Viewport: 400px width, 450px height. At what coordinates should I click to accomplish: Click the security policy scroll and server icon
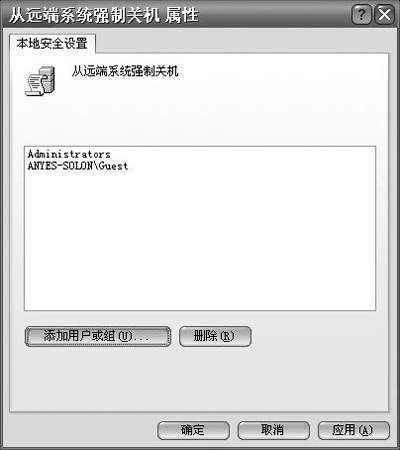point(40,81)
